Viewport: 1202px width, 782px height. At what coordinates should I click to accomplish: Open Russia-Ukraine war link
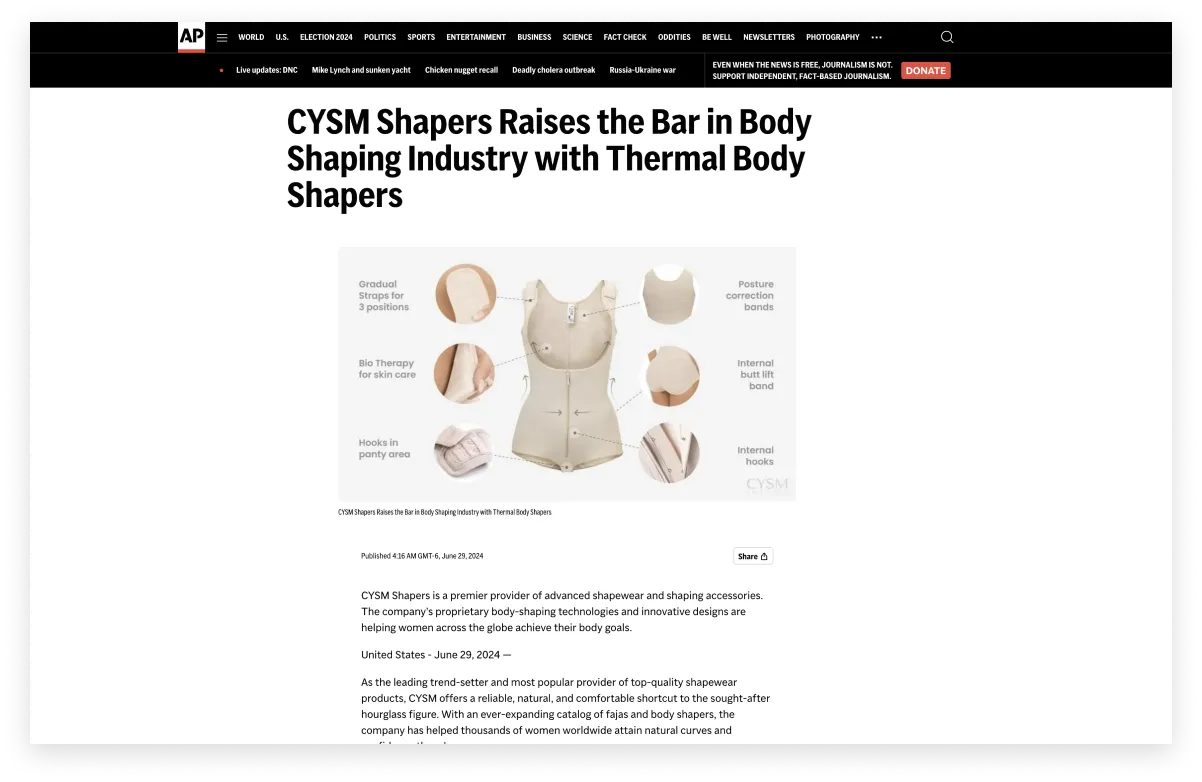pos(643,70)
